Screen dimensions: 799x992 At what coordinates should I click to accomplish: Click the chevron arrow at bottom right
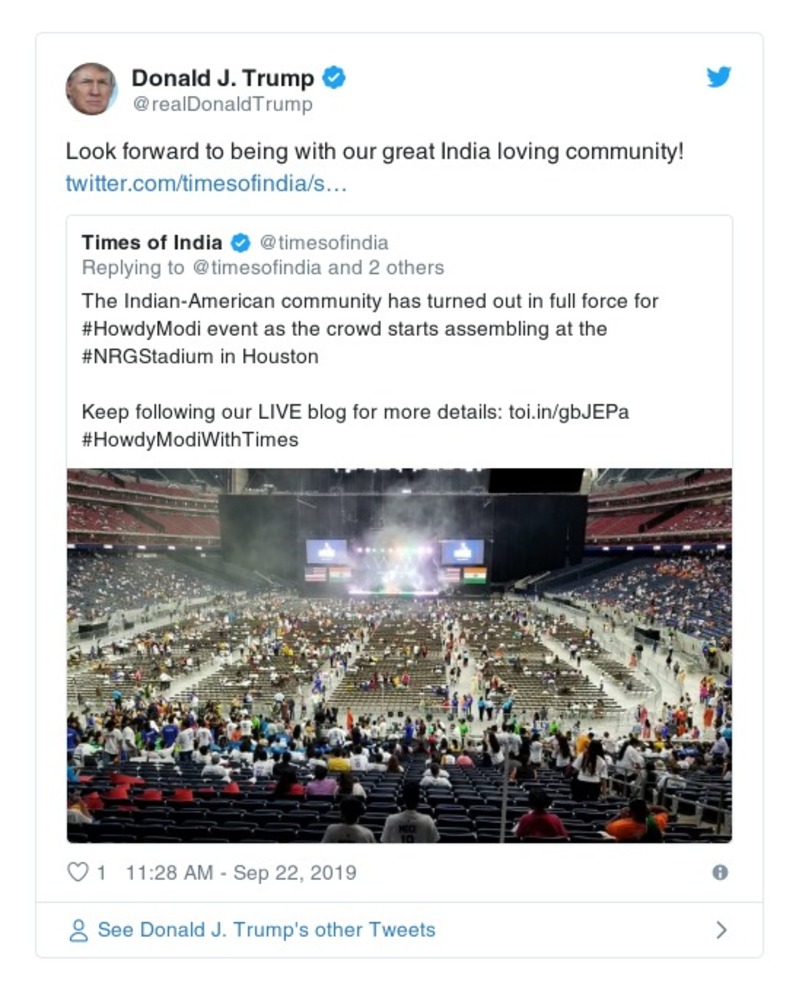[x=723, y=929]
